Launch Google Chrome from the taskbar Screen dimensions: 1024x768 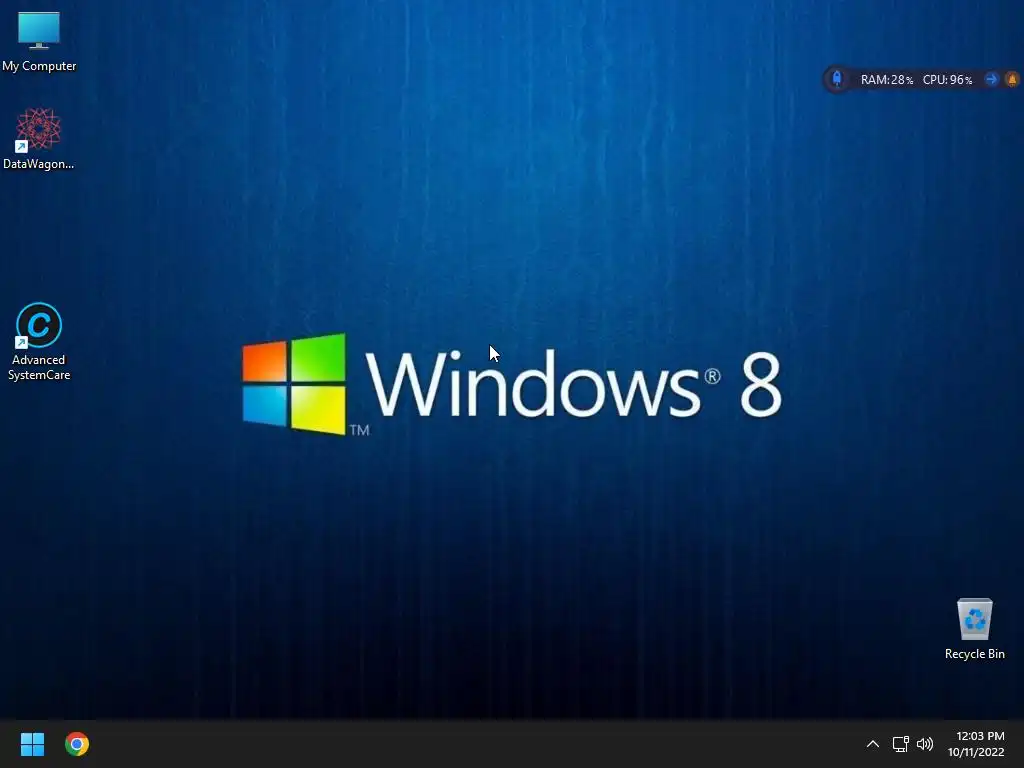pos(77,744)
